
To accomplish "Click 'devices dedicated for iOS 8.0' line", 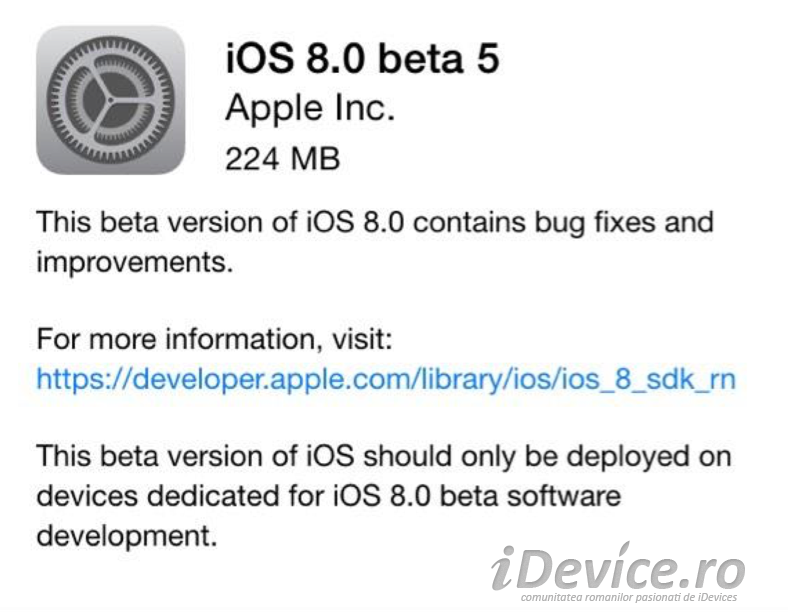I will pos(234,496).
